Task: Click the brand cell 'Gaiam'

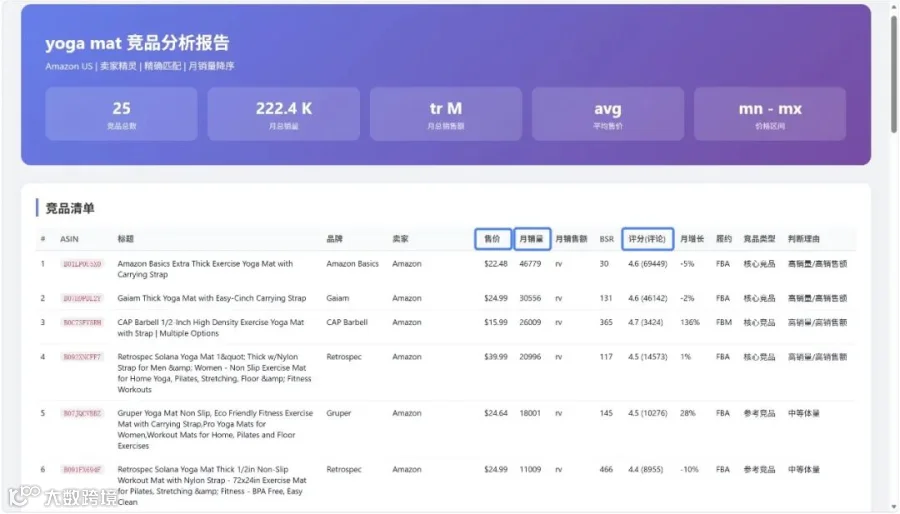Action: tap(338, 298)
